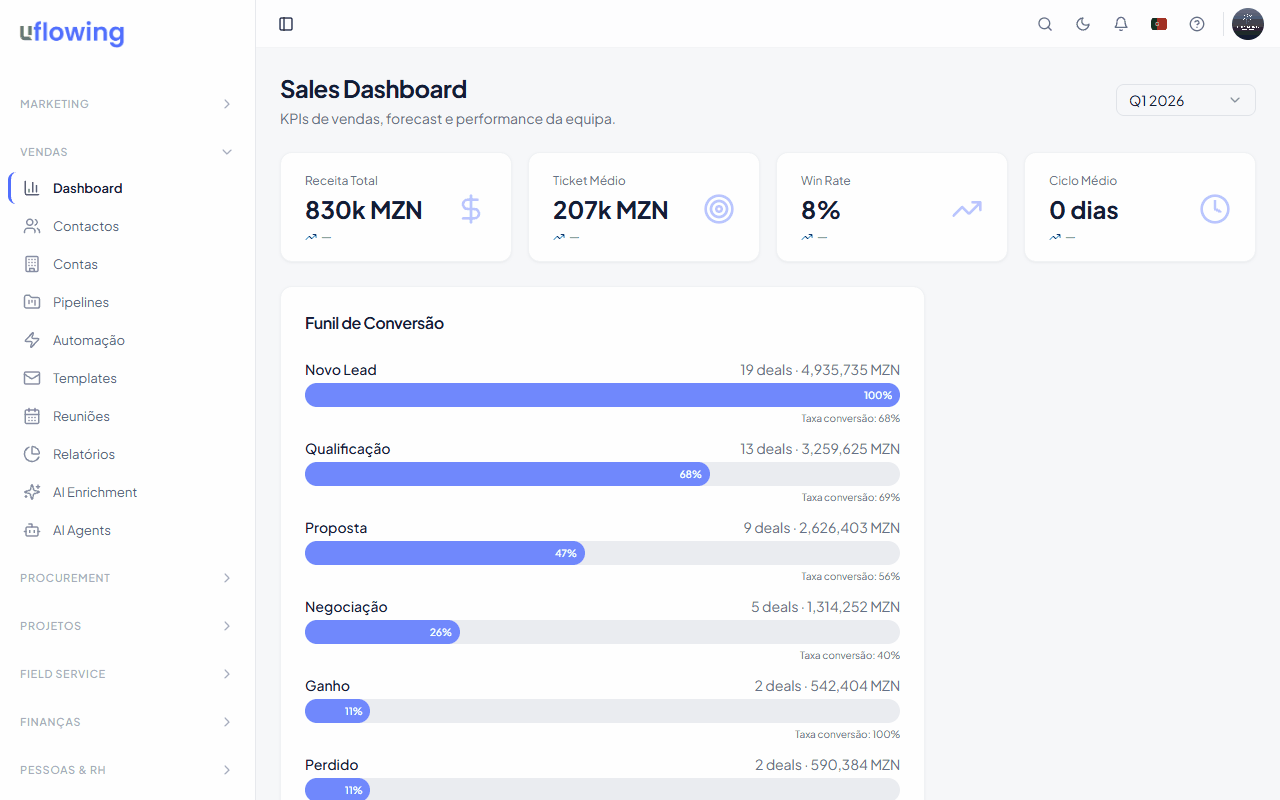Image resolution: width=1280 pixels, height=800 pixels.
Task: Go to Pipelines in the sidebar
Action: (81, 302)
